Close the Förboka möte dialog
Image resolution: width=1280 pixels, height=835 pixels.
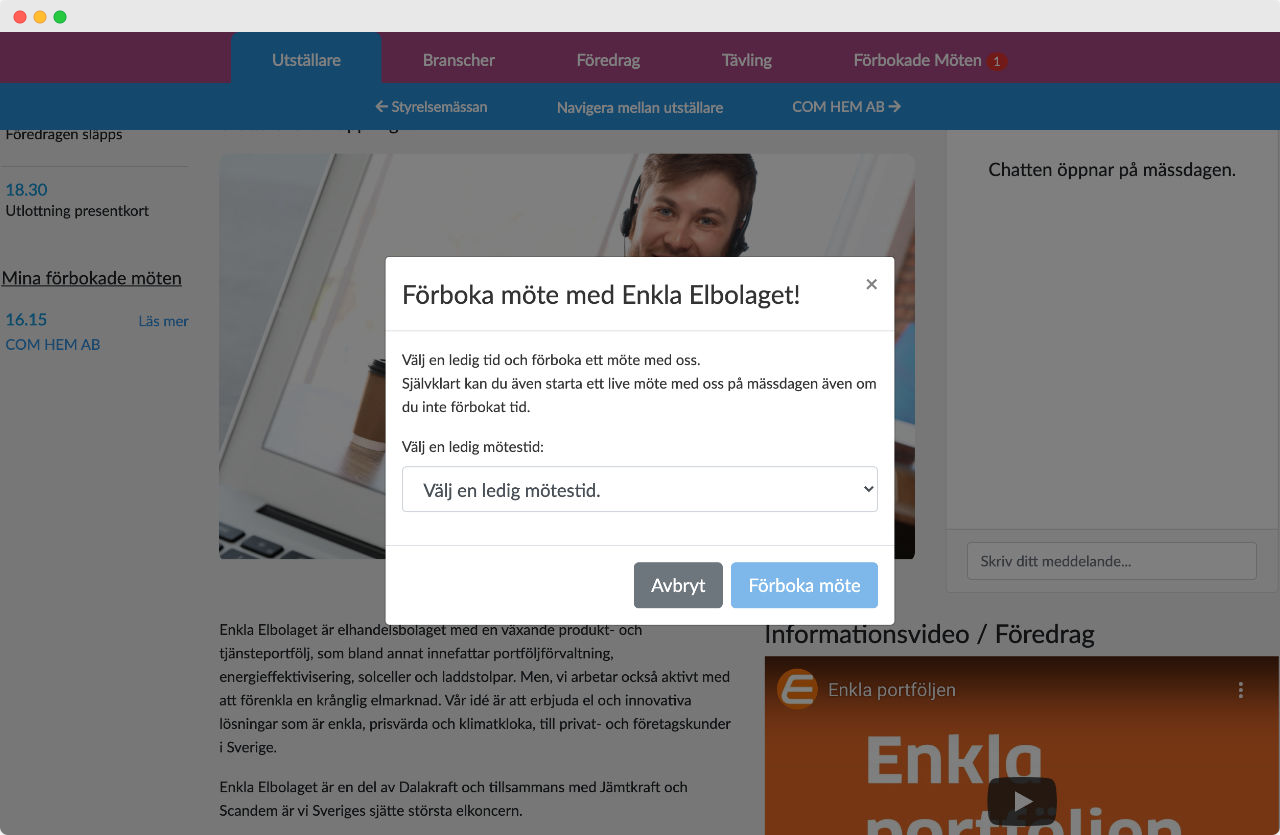(x=871, y=284)
